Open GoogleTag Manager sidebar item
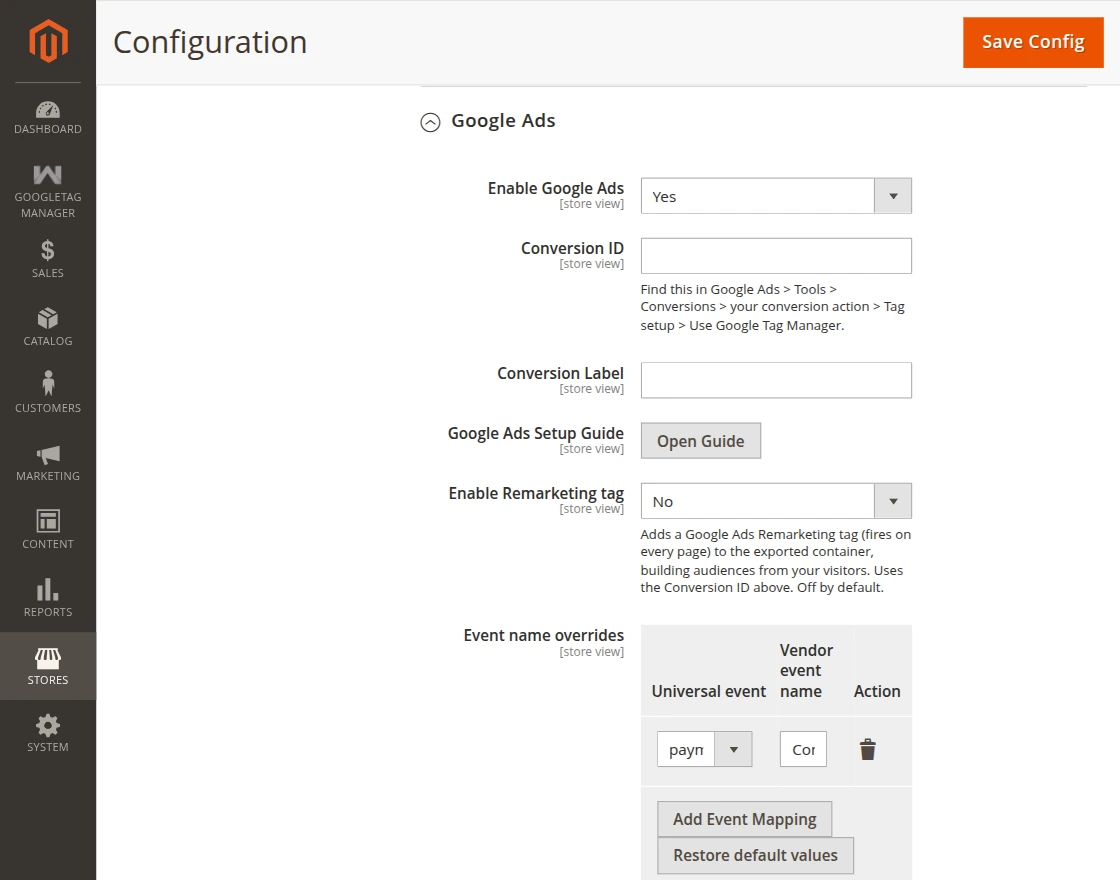Screen dimensions: 1120x880 click(48, 191)
